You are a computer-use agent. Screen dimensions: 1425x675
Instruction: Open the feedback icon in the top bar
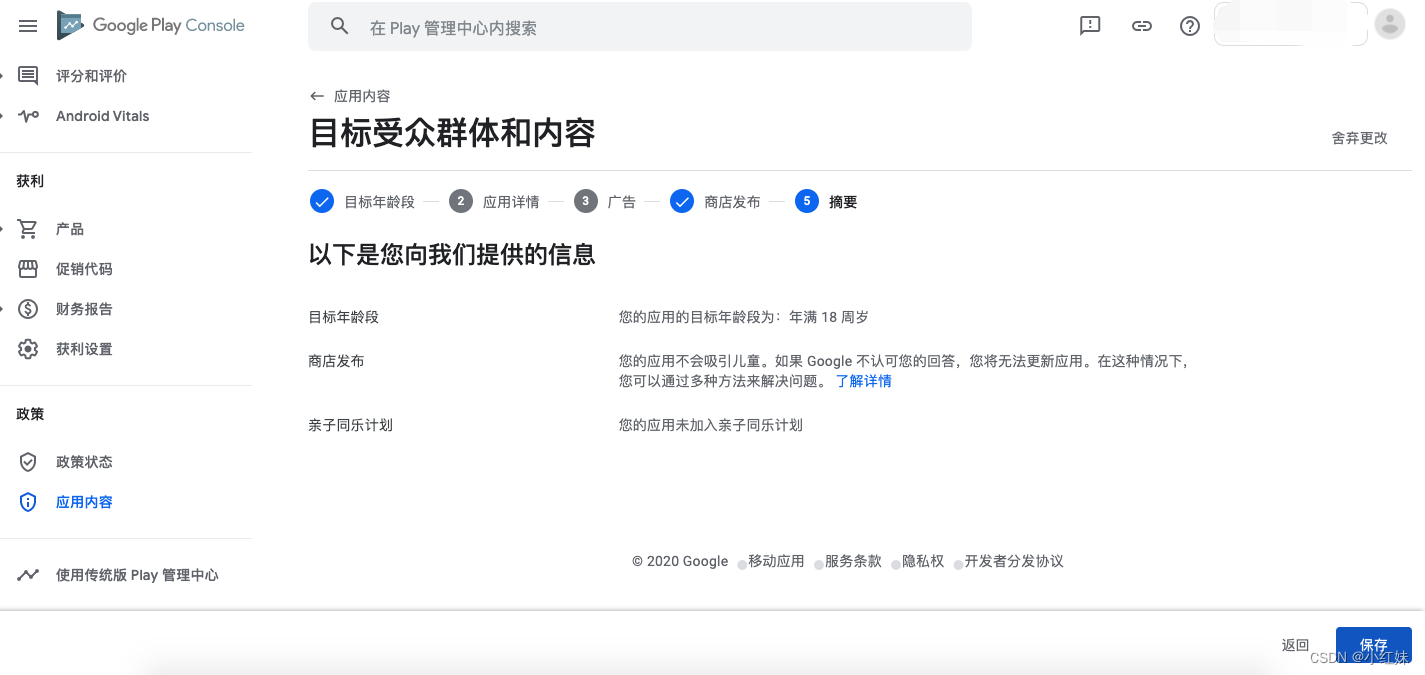point(1090,26)
